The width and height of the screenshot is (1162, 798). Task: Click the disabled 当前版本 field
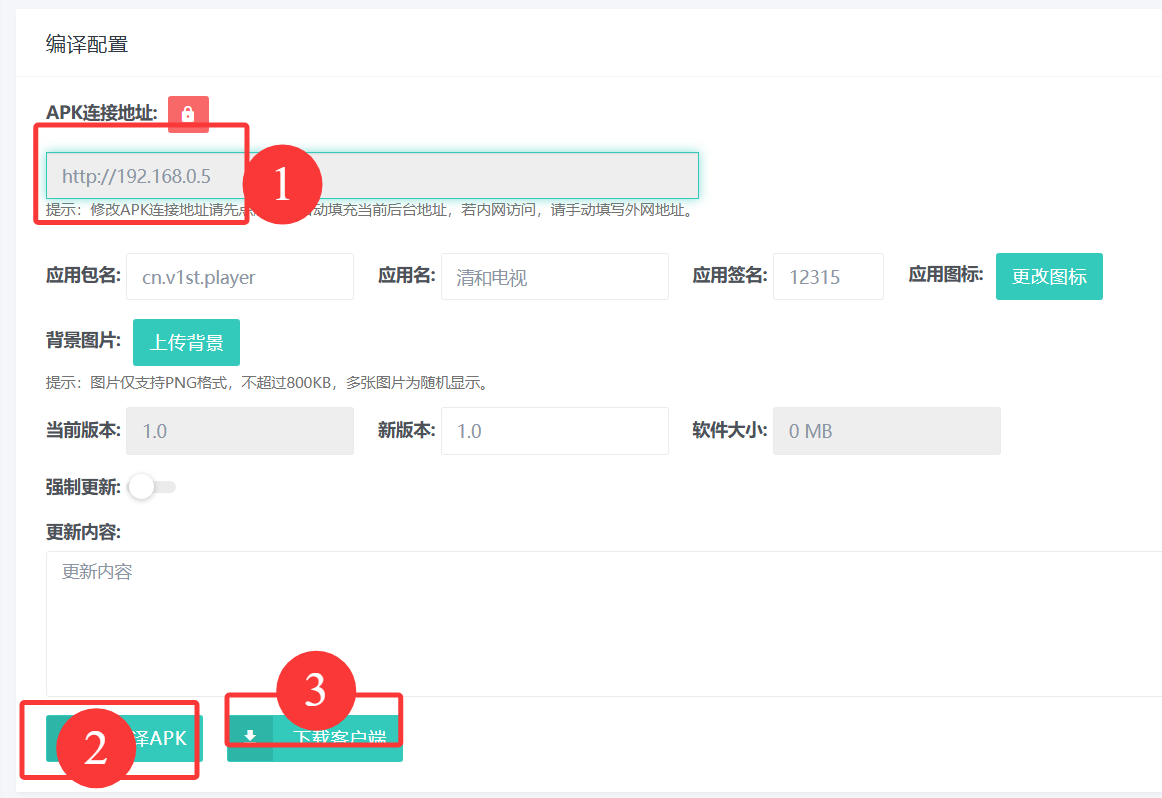239,431
